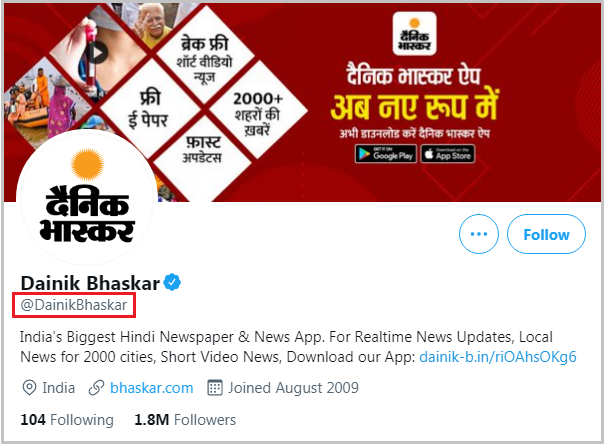The height and width of the screenshot is (444, 605).
Task: Click the location pin icon
Action: tap(29, 388)
